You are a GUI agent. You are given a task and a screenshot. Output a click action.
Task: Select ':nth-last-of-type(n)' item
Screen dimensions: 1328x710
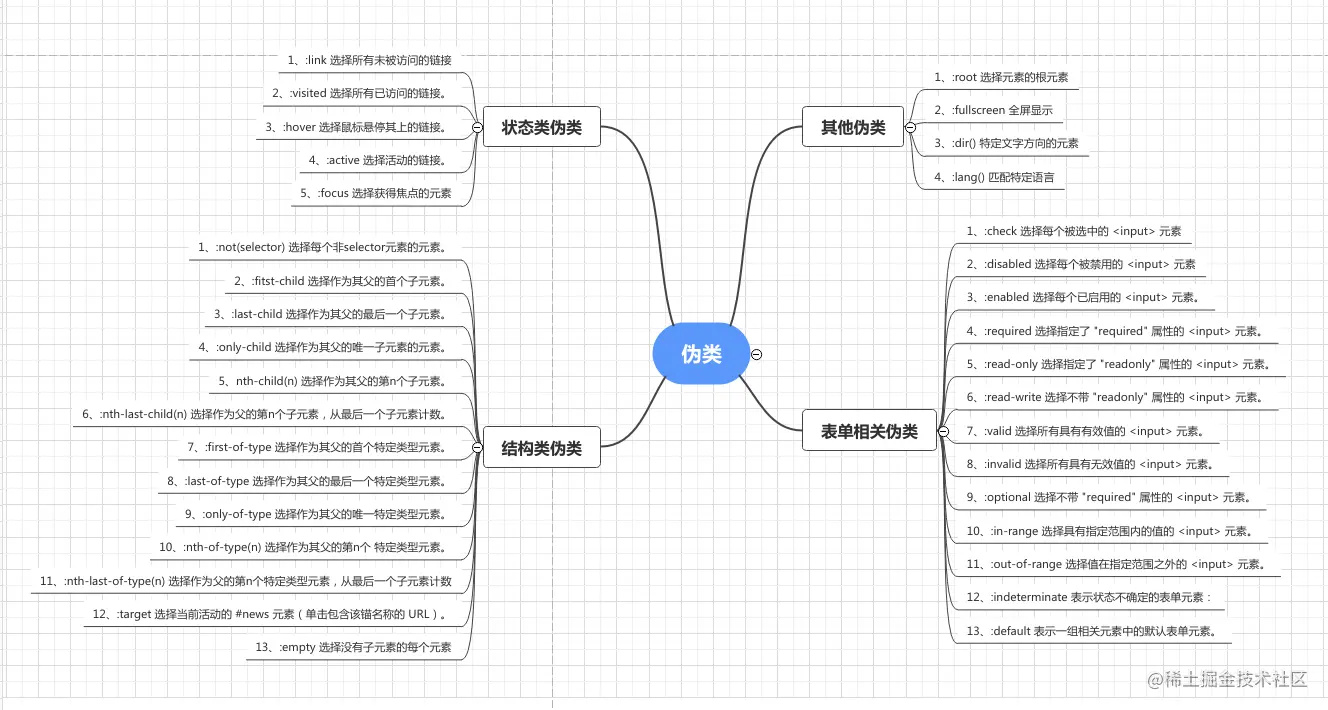pos(245,581)
